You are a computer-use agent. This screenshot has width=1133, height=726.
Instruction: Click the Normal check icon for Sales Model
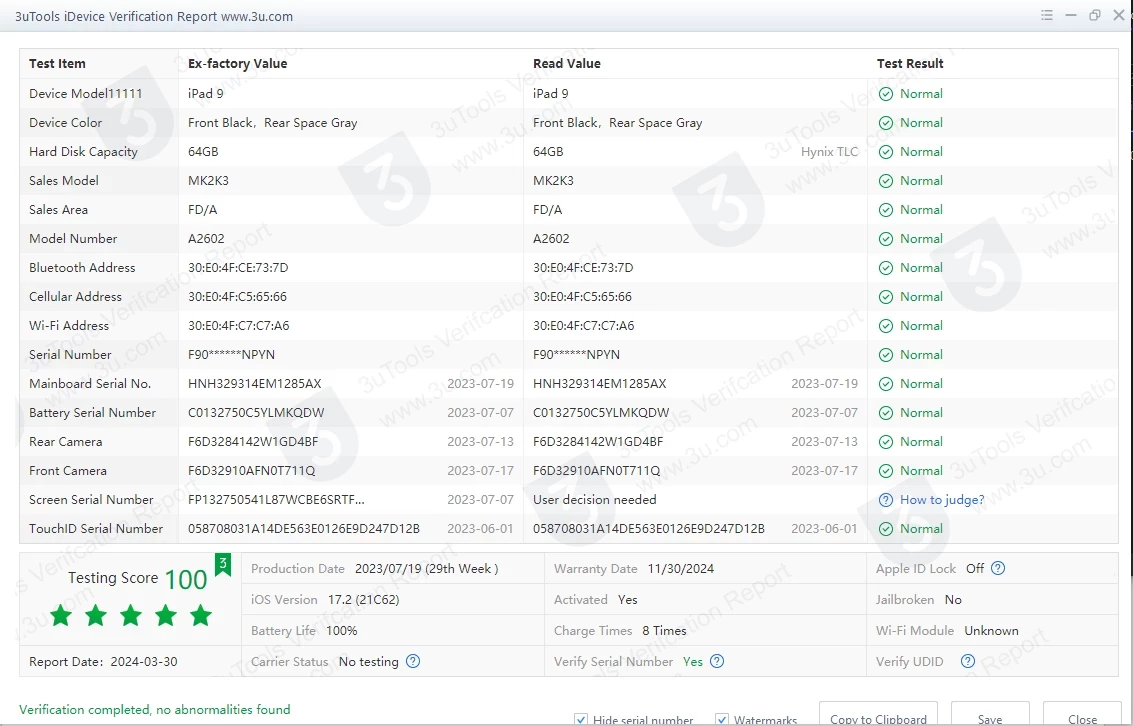tap(885, 181)
